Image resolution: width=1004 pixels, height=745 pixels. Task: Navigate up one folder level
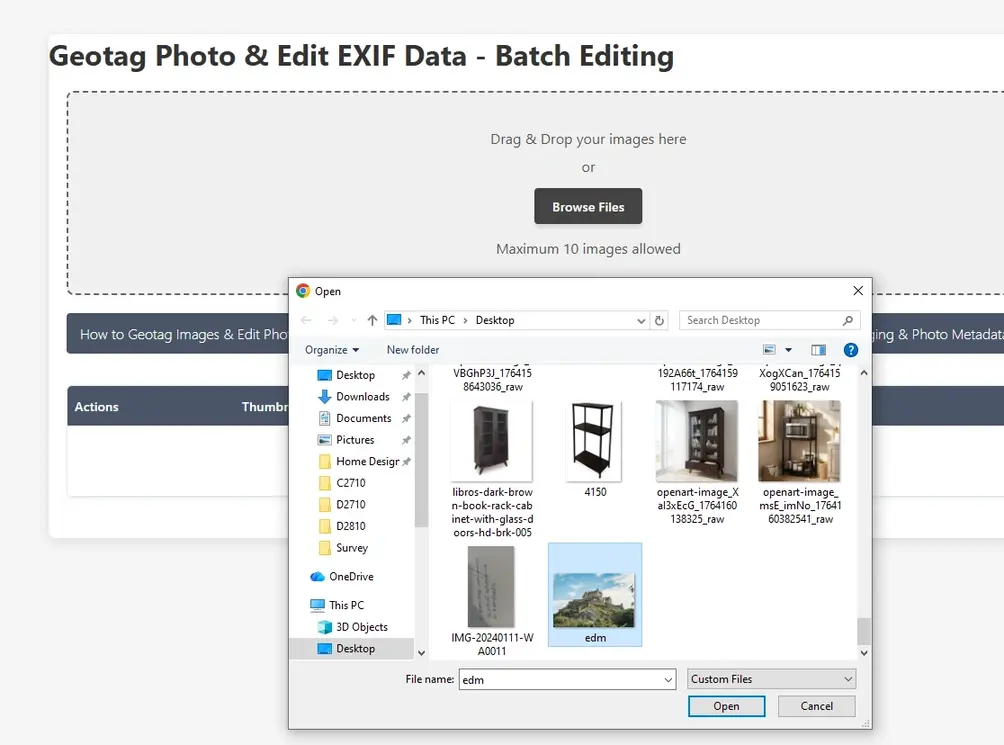tap(371, 319)
